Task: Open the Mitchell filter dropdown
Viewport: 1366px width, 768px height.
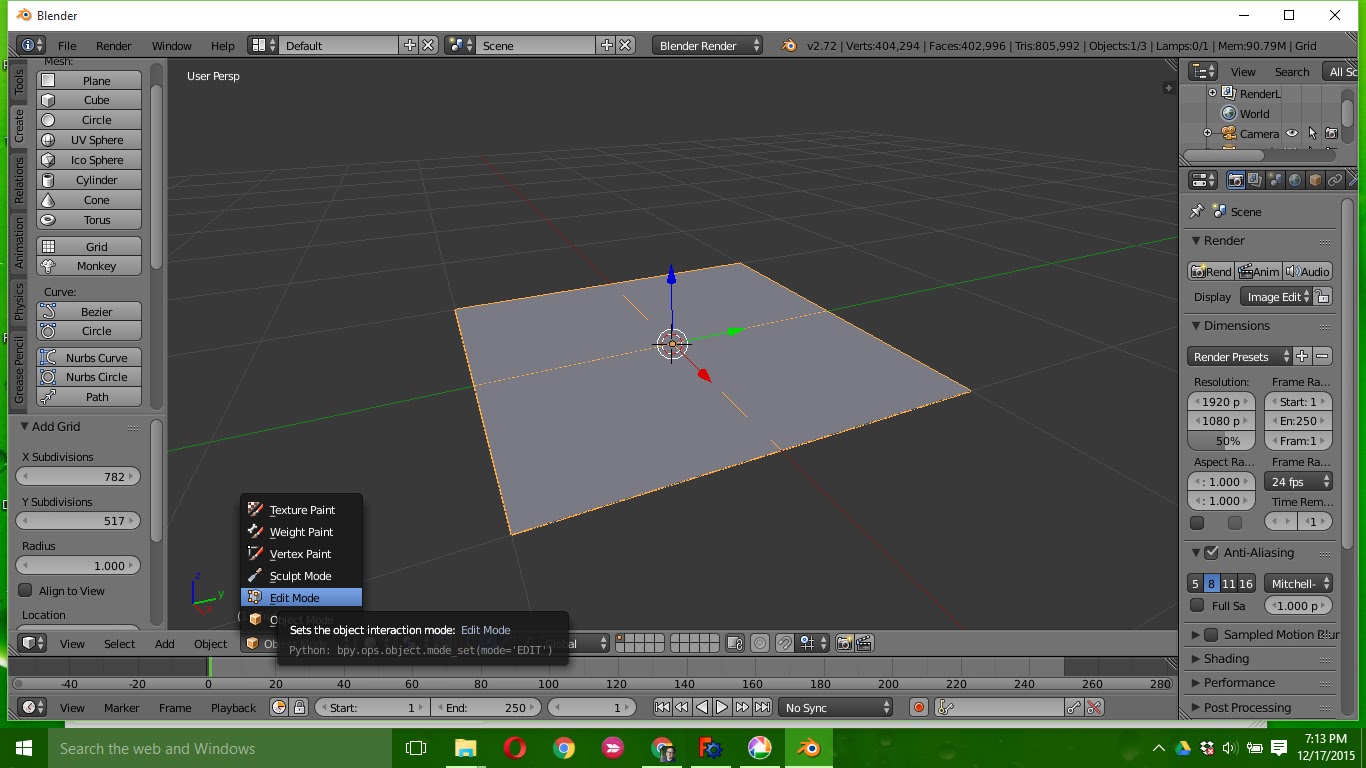Action: click(1298, 584)
